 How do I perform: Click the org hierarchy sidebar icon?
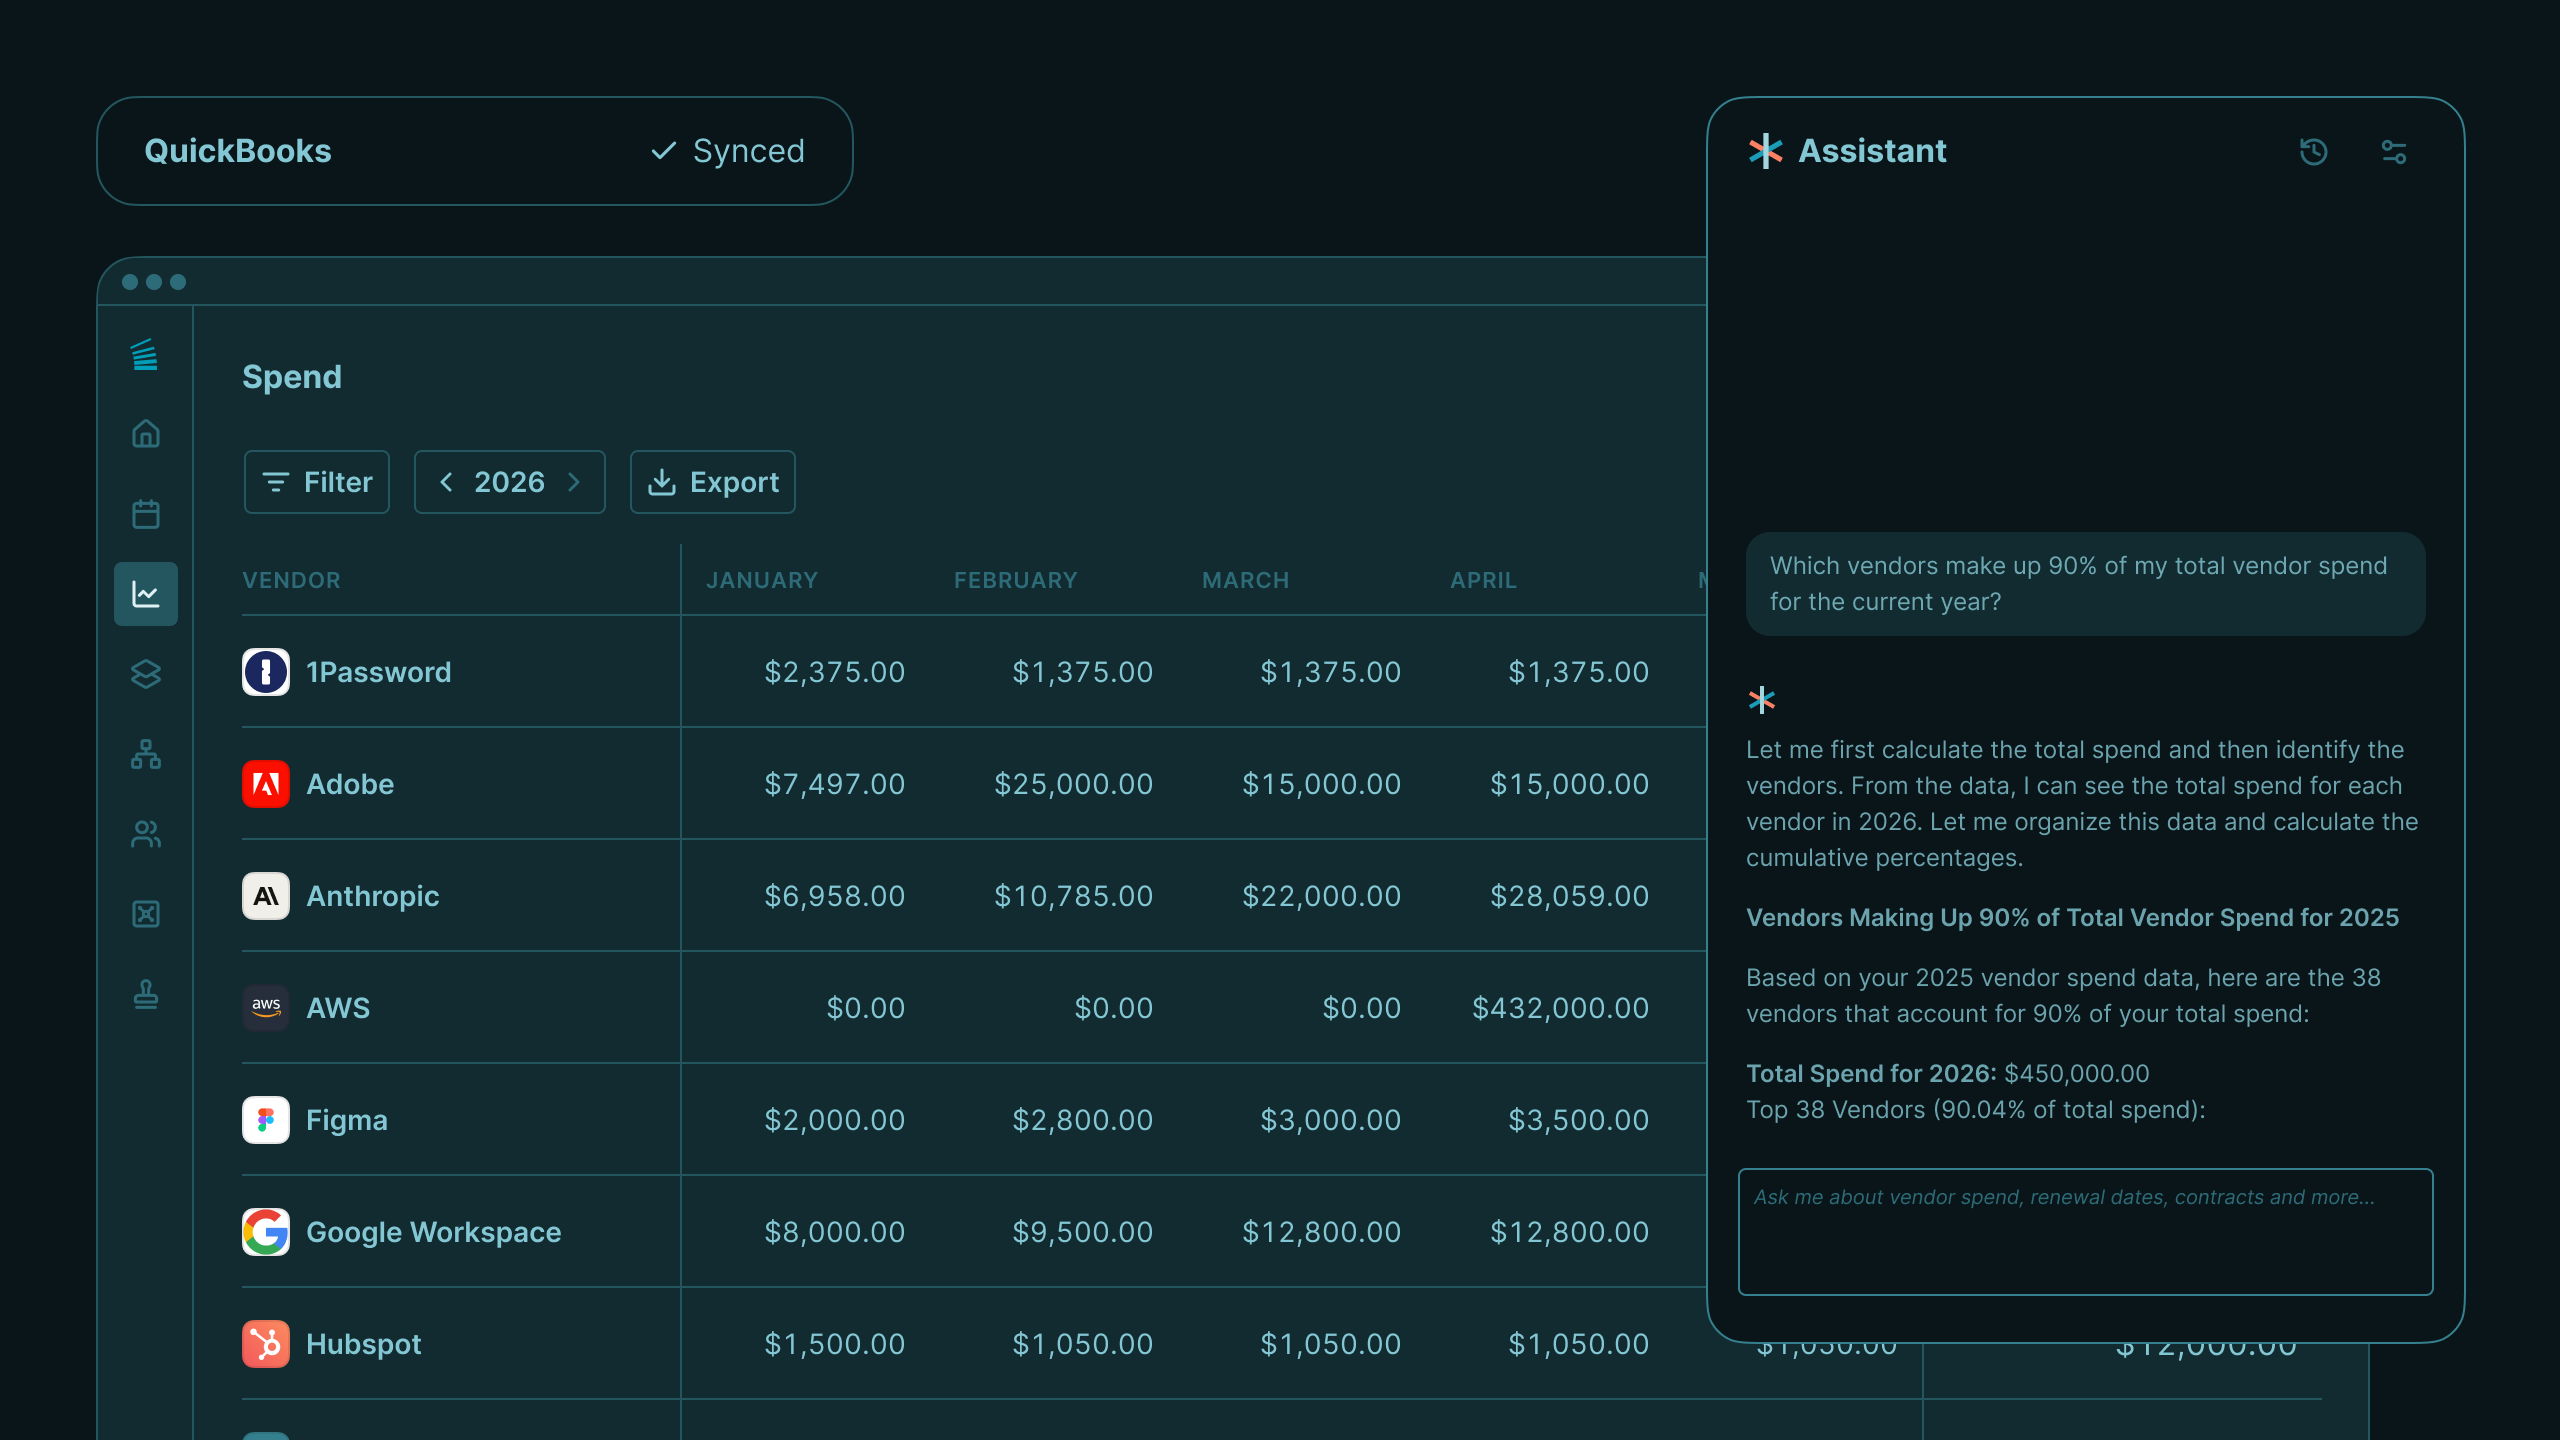pos(146,754)
